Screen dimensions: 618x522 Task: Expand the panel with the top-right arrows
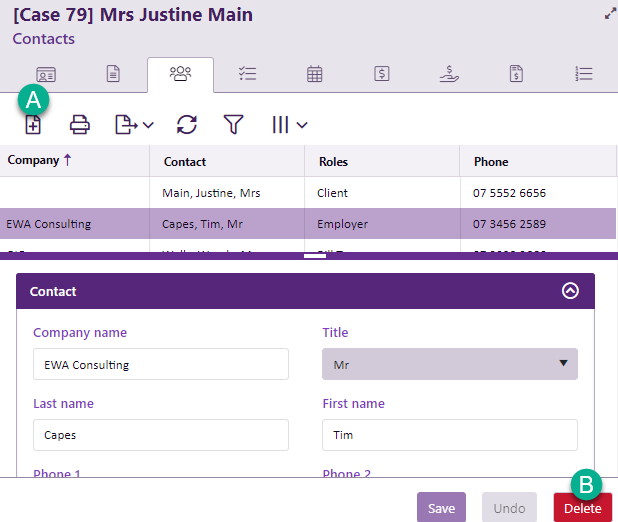pos(610,14)
